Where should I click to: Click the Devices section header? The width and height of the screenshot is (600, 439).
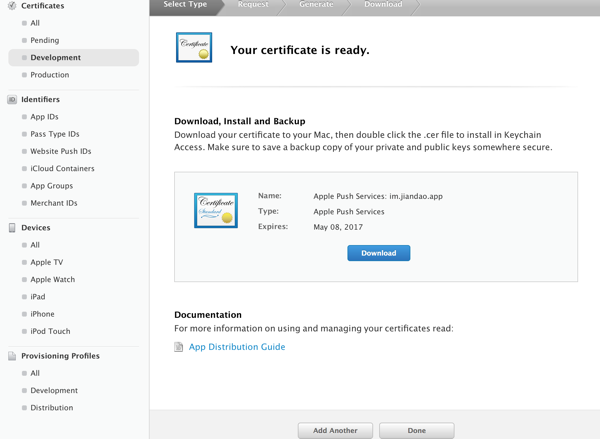click(x=36, y=228)
